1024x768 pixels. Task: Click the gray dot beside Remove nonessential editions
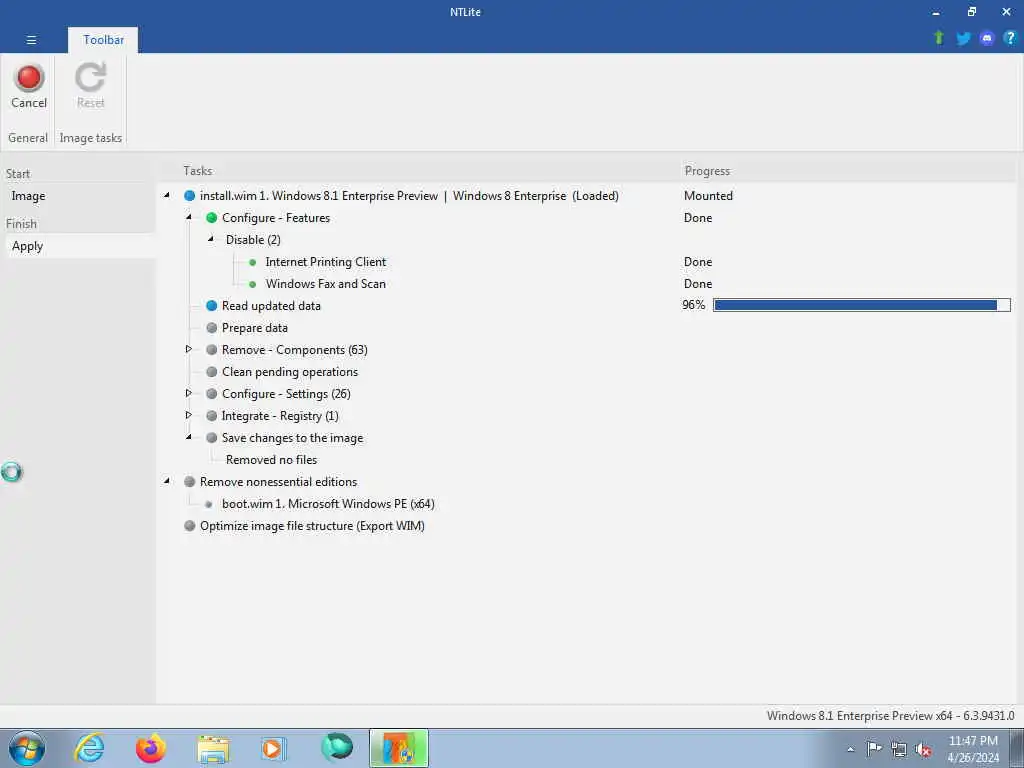point(189,482)
